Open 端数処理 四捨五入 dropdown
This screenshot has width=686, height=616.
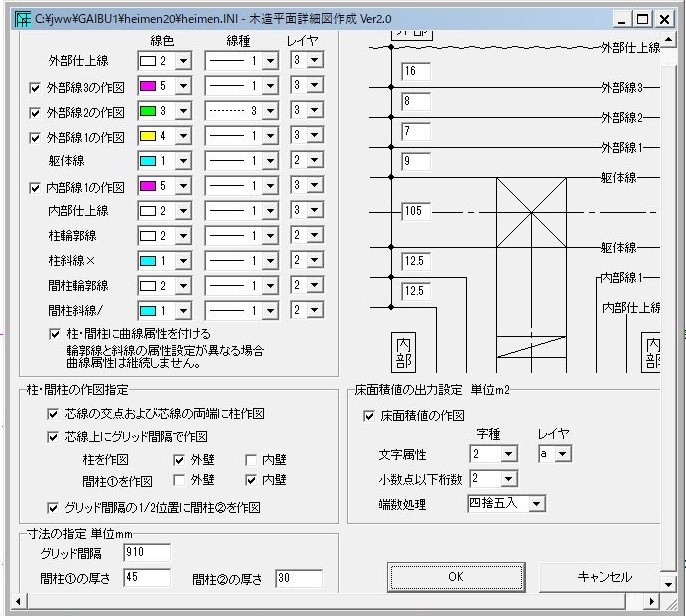pos(536,504)
